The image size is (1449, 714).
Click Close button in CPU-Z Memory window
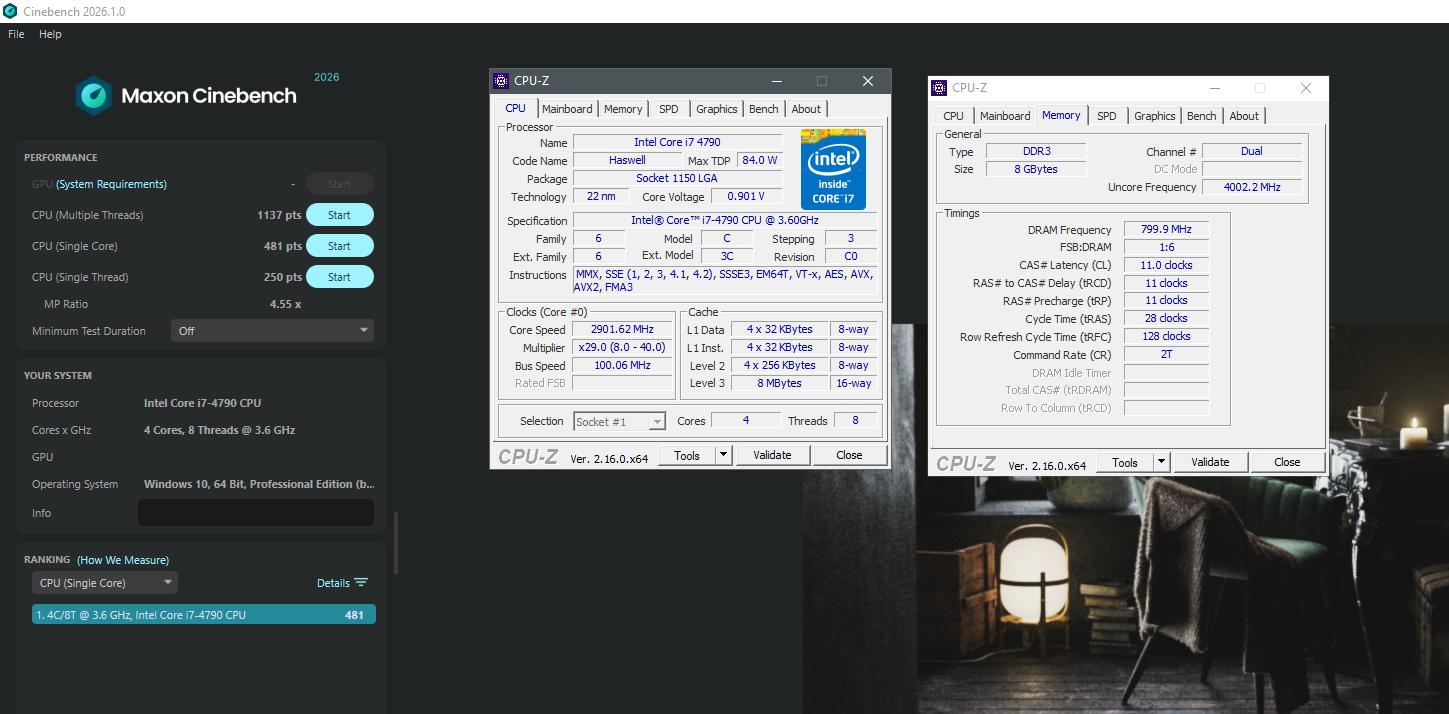pos(1287,462)
